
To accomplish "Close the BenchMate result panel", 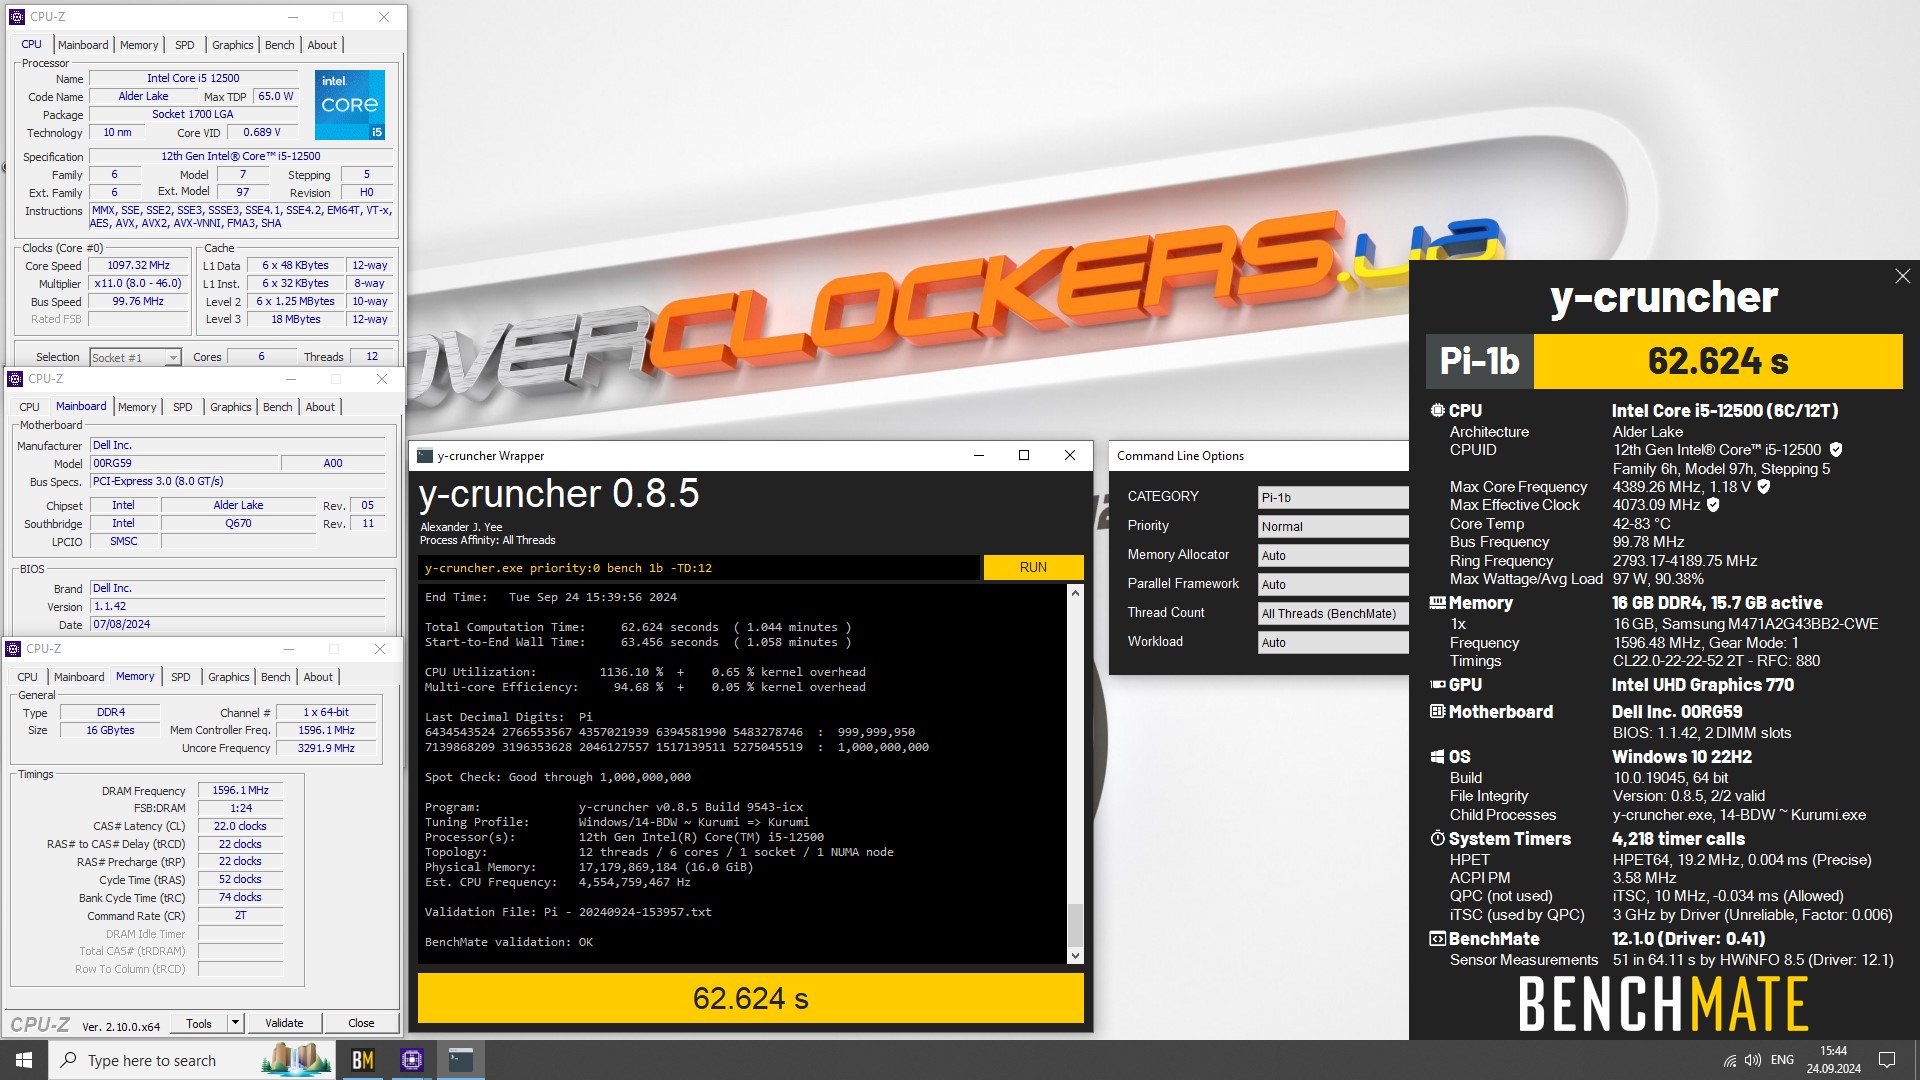I will point(1902,276).
